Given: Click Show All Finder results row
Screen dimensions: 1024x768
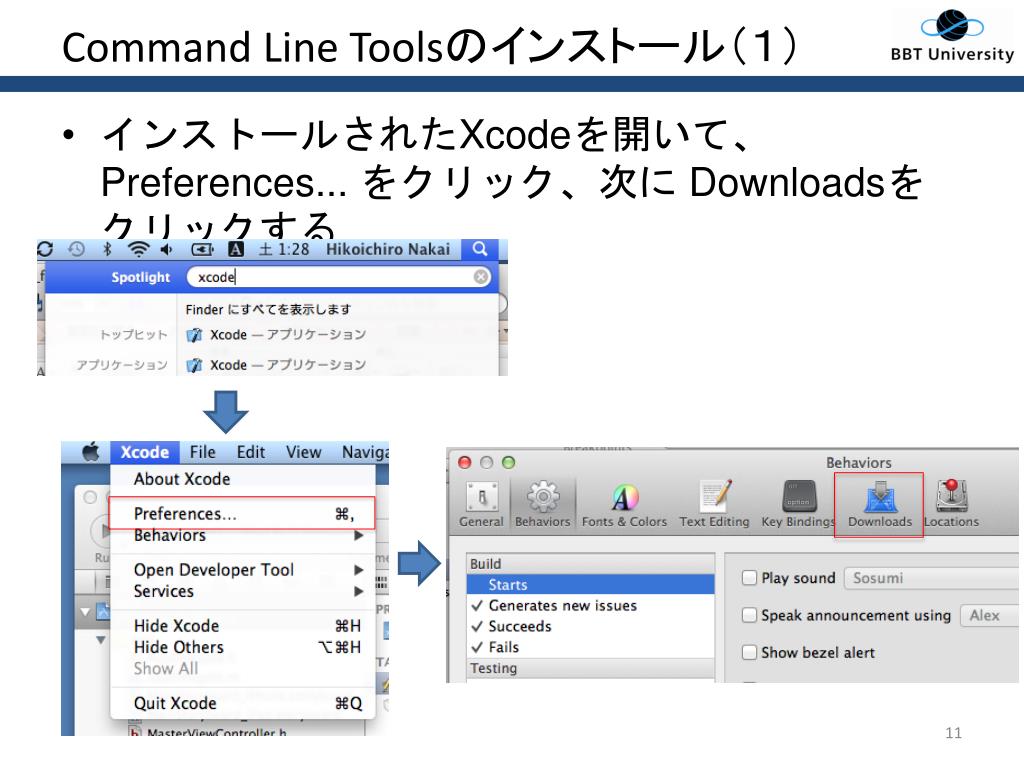Looking at the screenshot, I should tap(268, 310).
